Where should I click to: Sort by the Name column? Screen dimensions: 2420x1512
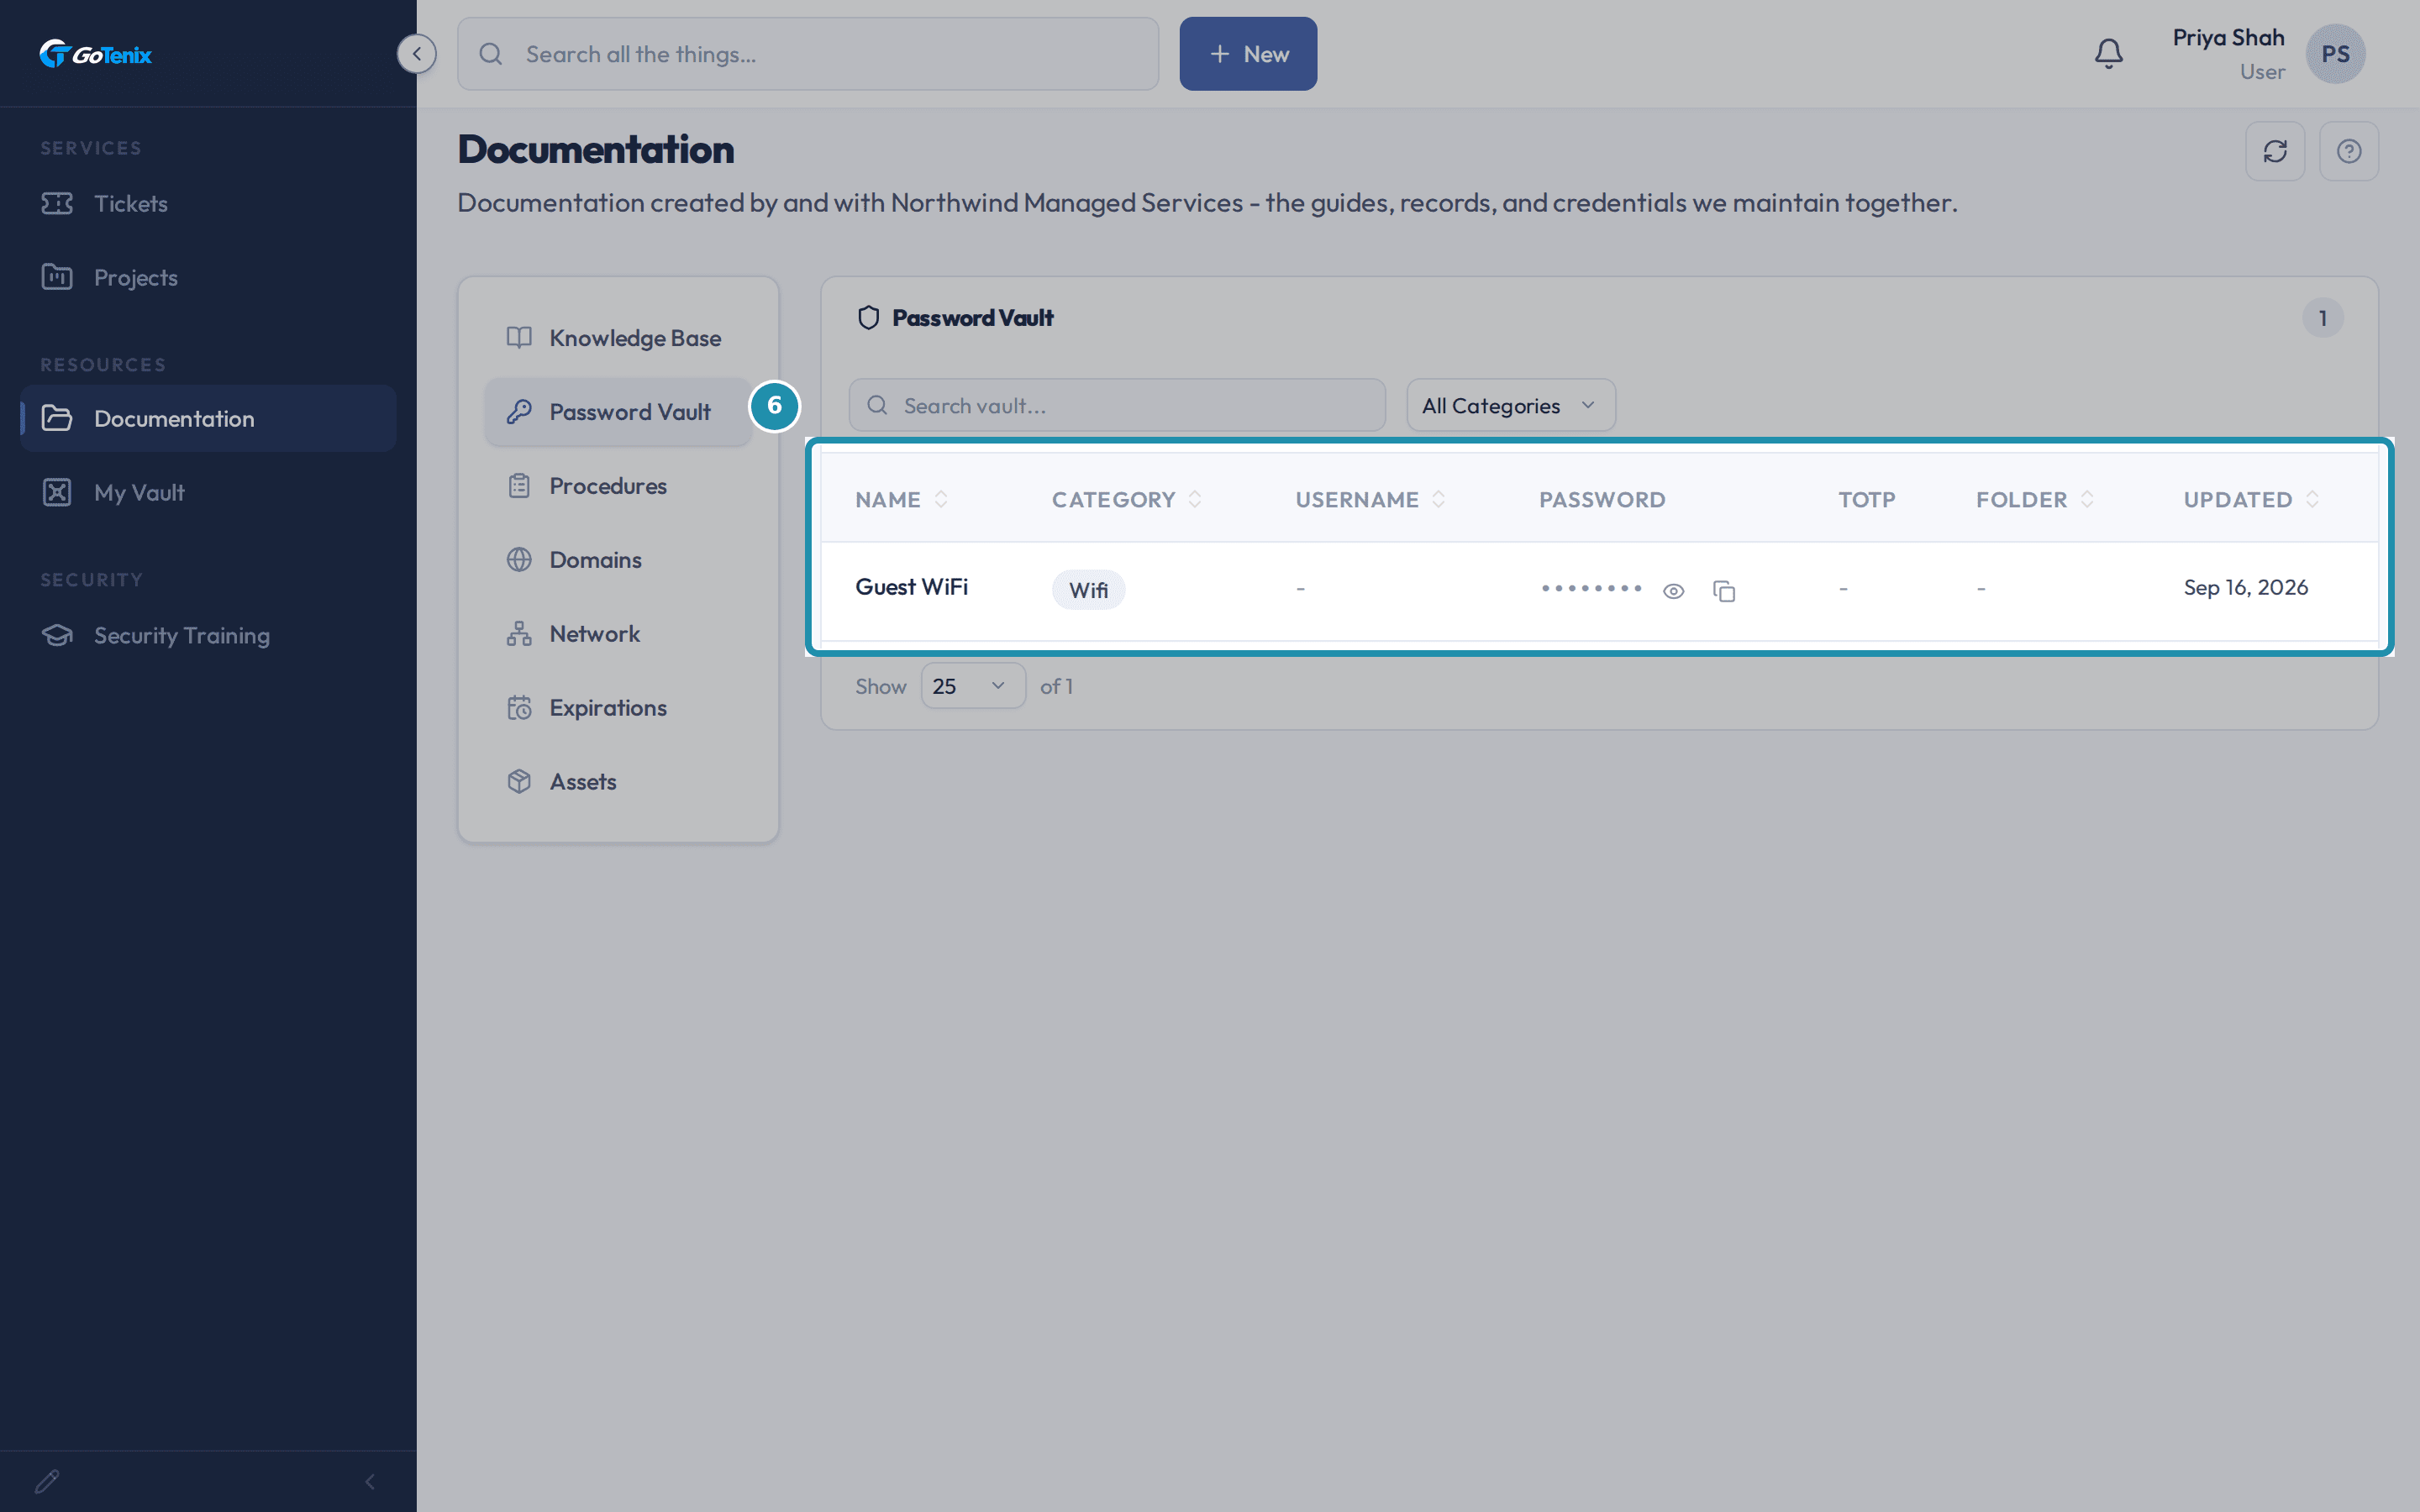(x=902, y=499)
